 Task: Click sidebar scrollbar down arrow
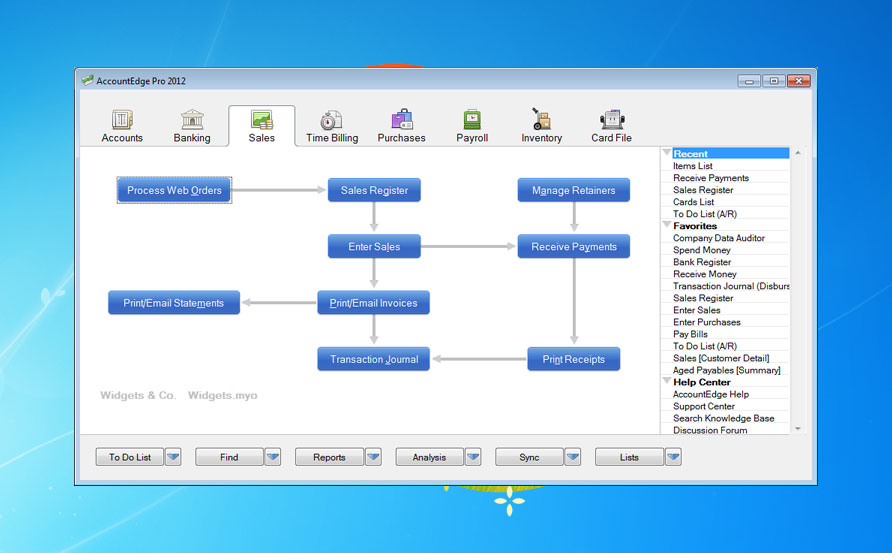pyautogui.click(x=798, y=429)
